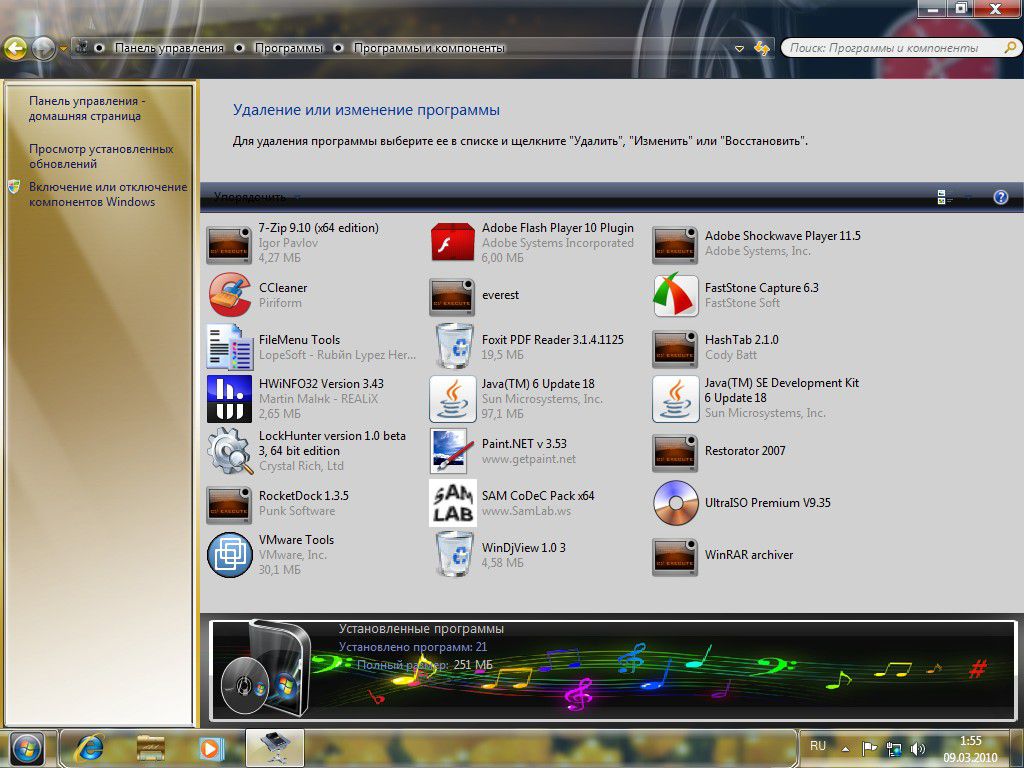Click the UltraISO Premium V9.35 disc icon
This screenshot has height=768, width=1024.
click(675, 503)
